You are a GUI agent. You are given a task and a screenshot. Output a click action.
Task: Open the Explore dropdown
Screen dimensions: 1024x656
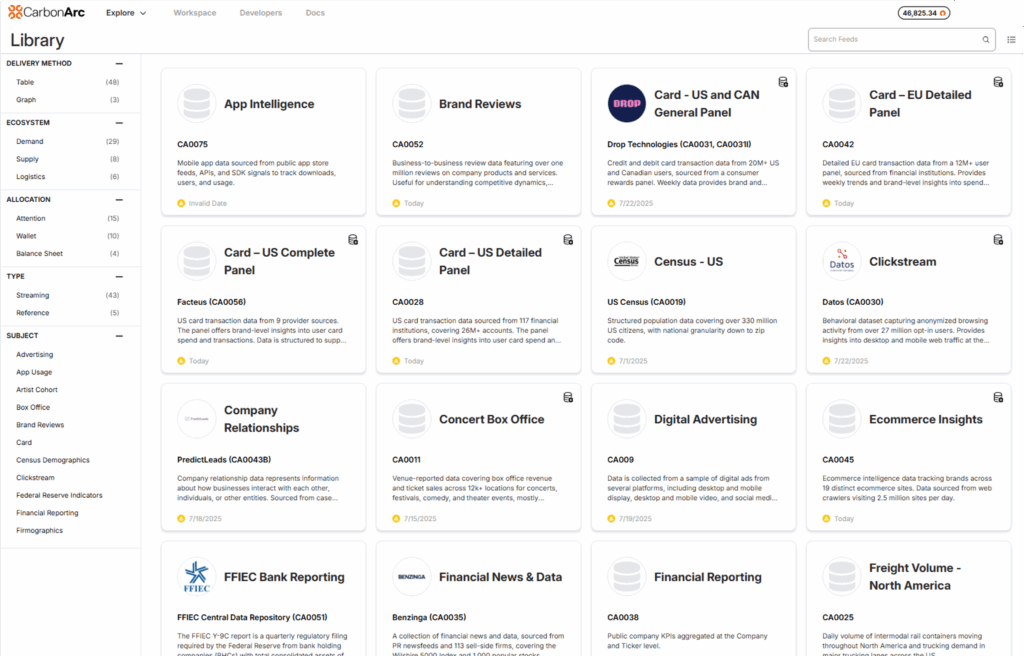126,13
